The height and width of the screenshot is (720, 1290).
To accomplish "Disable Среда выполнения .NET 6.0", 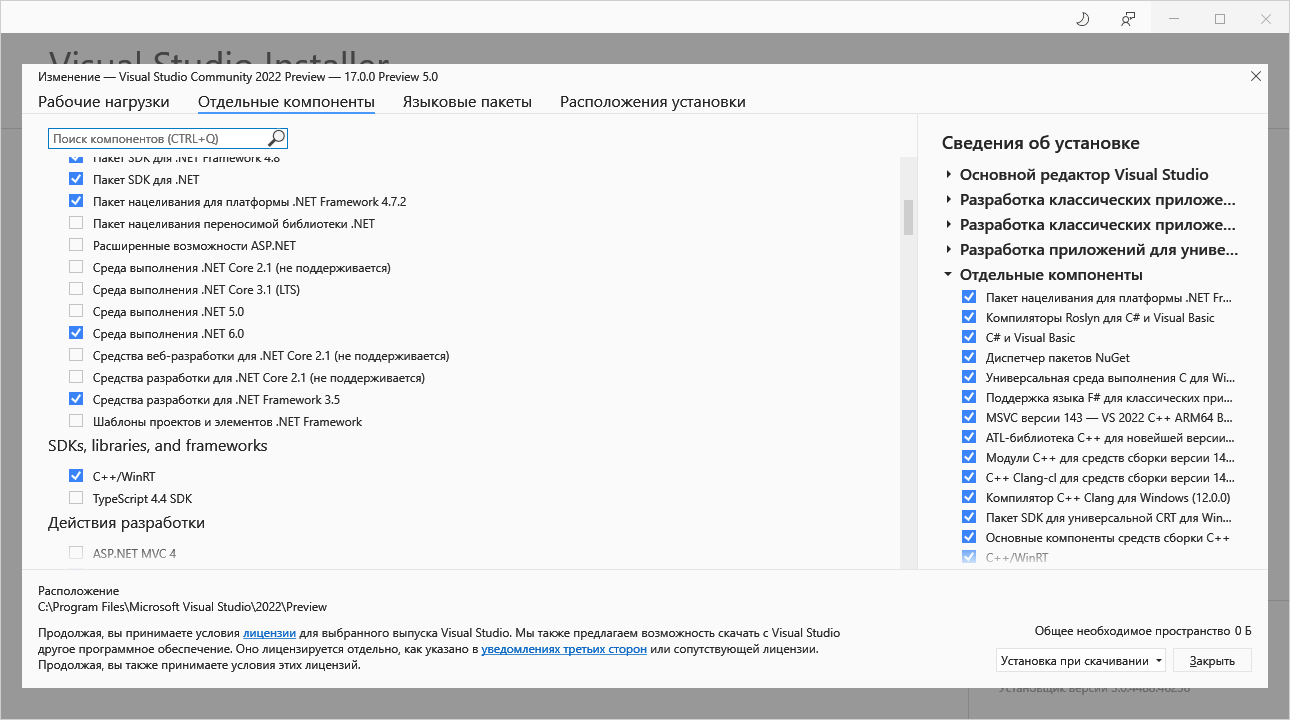I will click(76, 333).
